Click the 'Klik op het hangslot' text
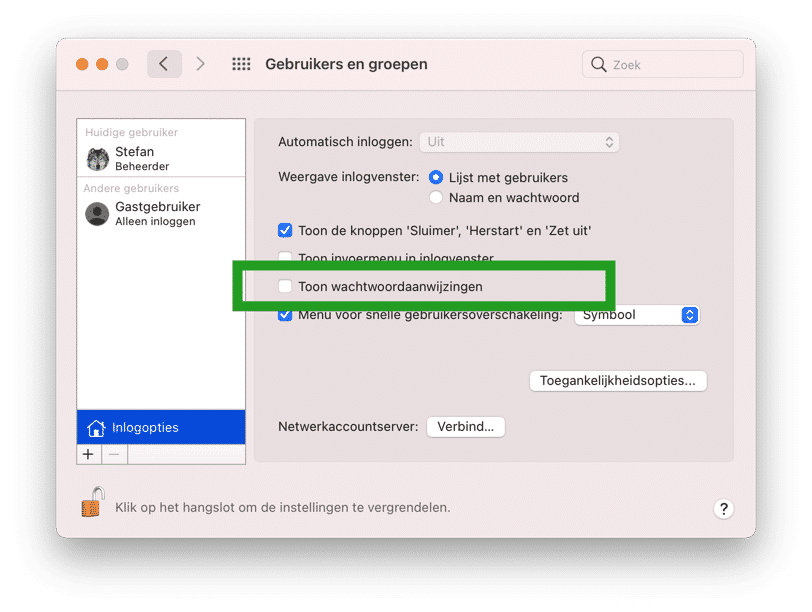The width and height of the screenshot is (812, 612). click(282, 507)
